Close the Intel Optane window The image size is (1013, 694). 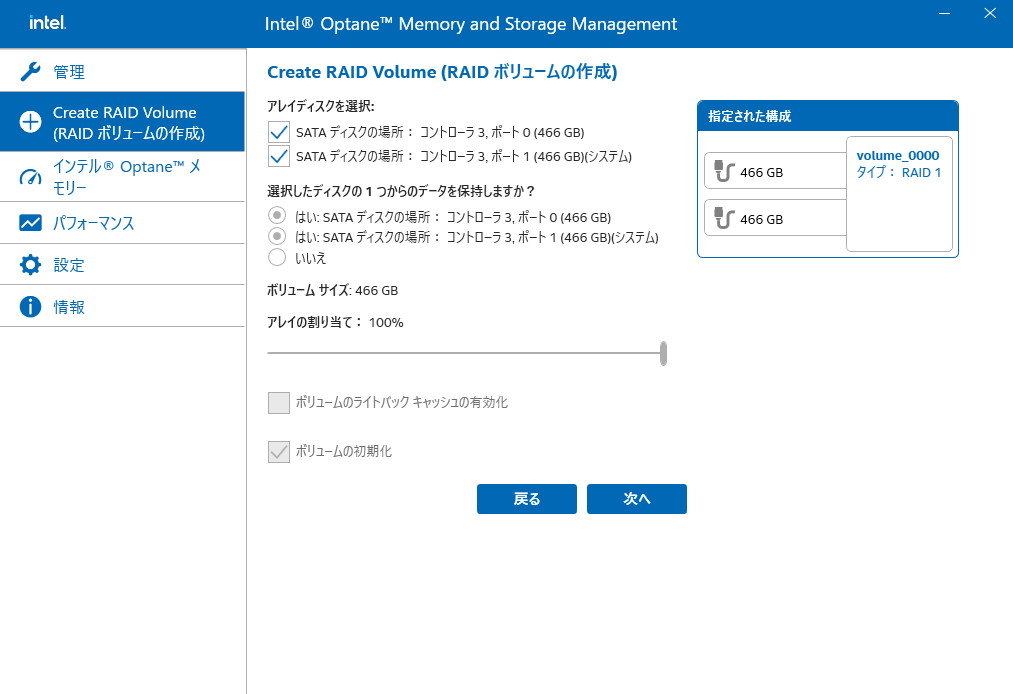pos(990,13)
